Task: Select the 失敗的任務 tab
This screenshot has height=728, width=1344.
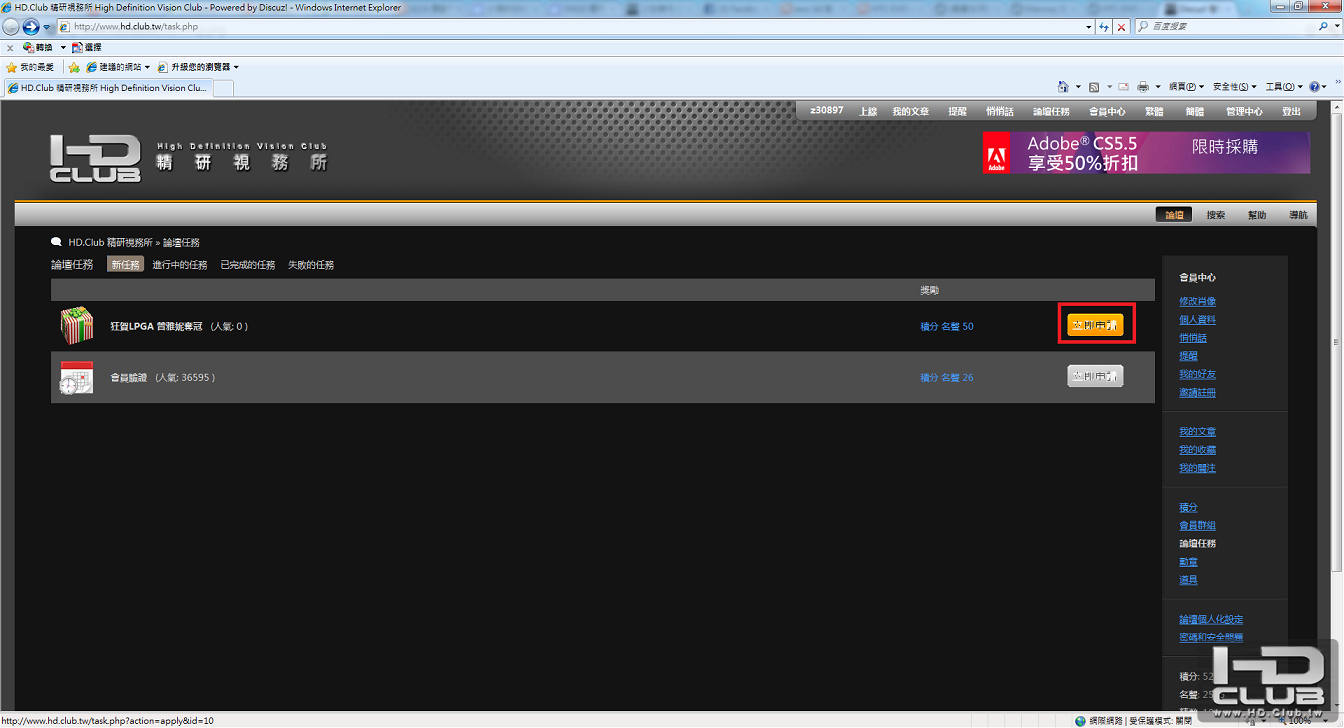Action: [311, 265]
